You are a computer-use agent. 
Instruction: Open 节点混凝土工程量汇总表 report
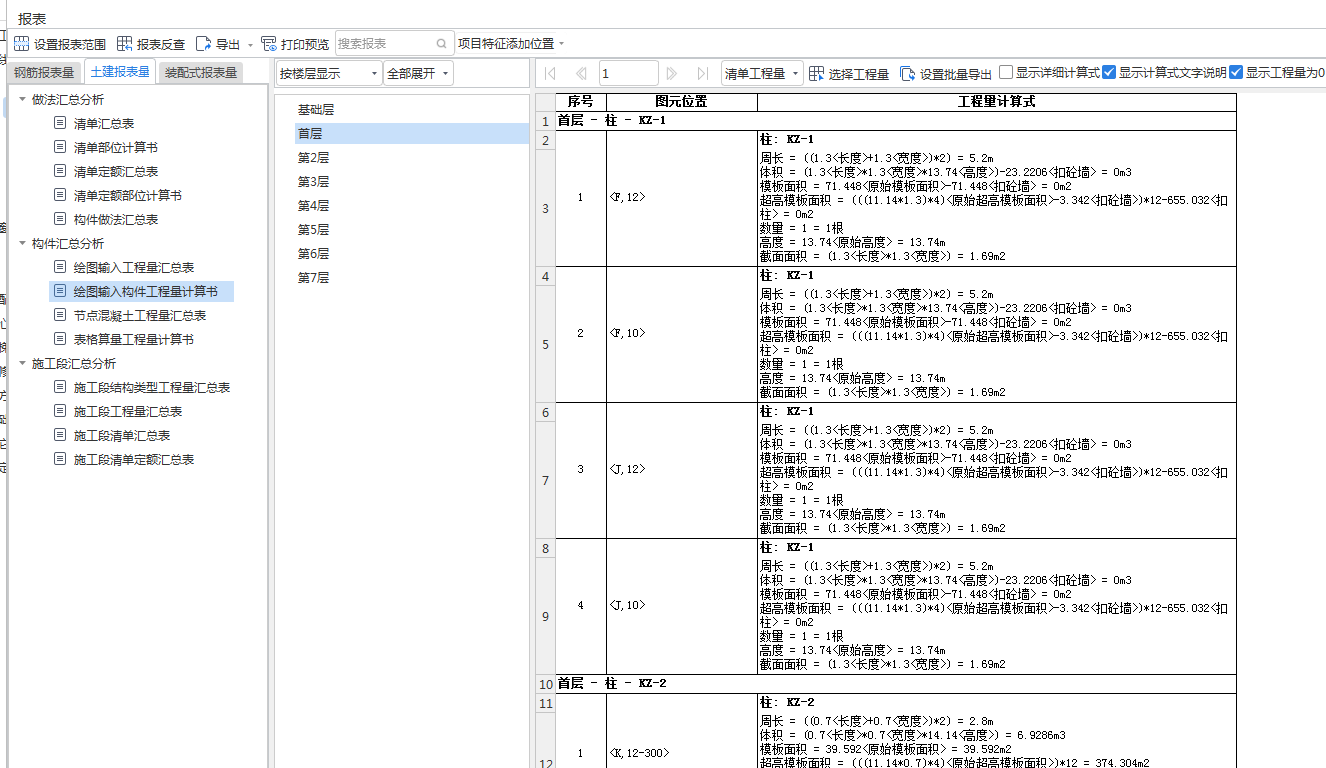140,315
